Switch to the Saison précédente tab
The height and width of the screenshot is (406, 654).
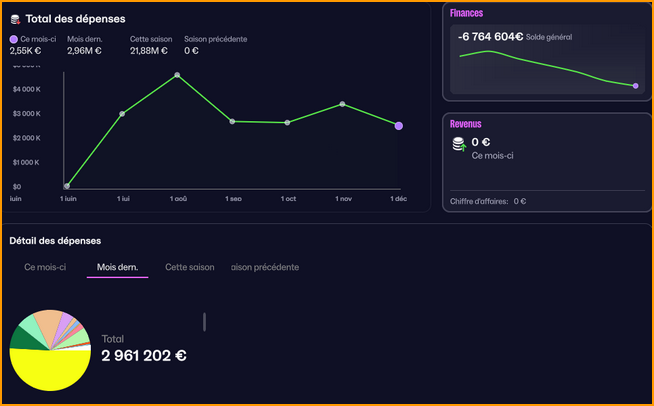(265, 267)
